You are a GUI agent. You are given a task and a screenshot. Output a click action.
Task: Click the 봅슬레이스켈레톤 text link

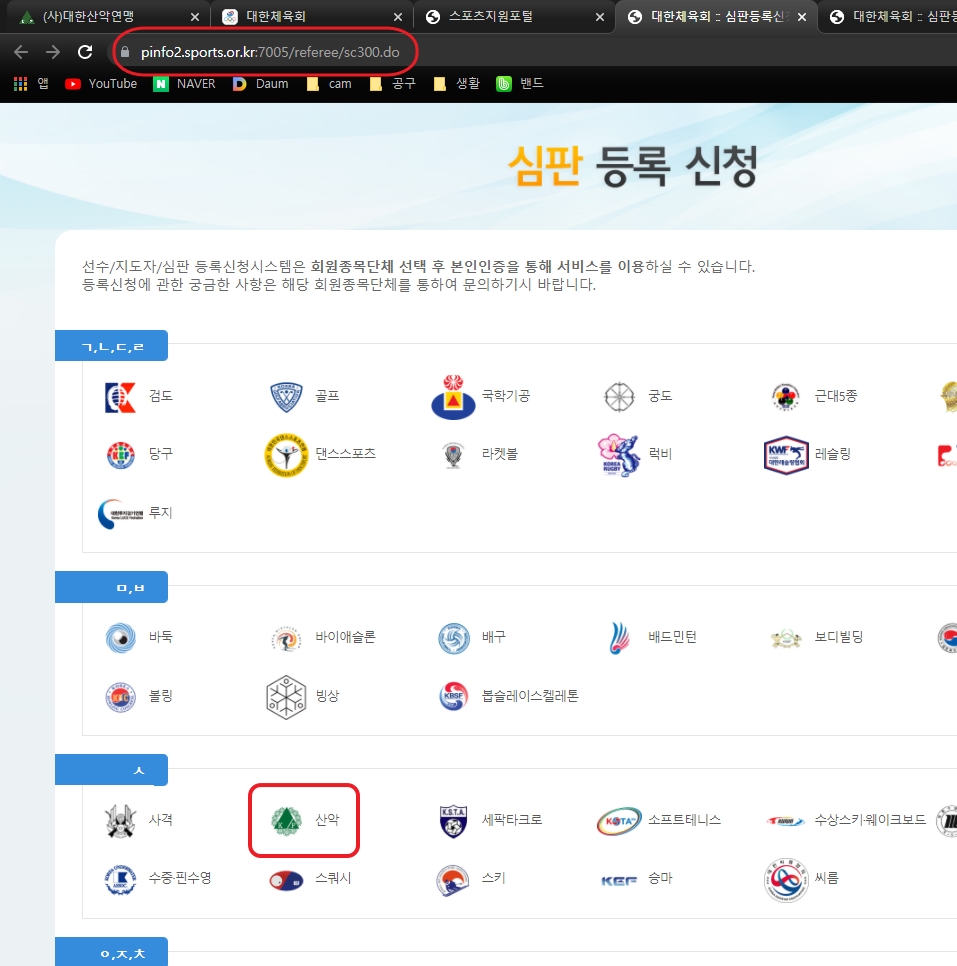[x=530, y=697]
